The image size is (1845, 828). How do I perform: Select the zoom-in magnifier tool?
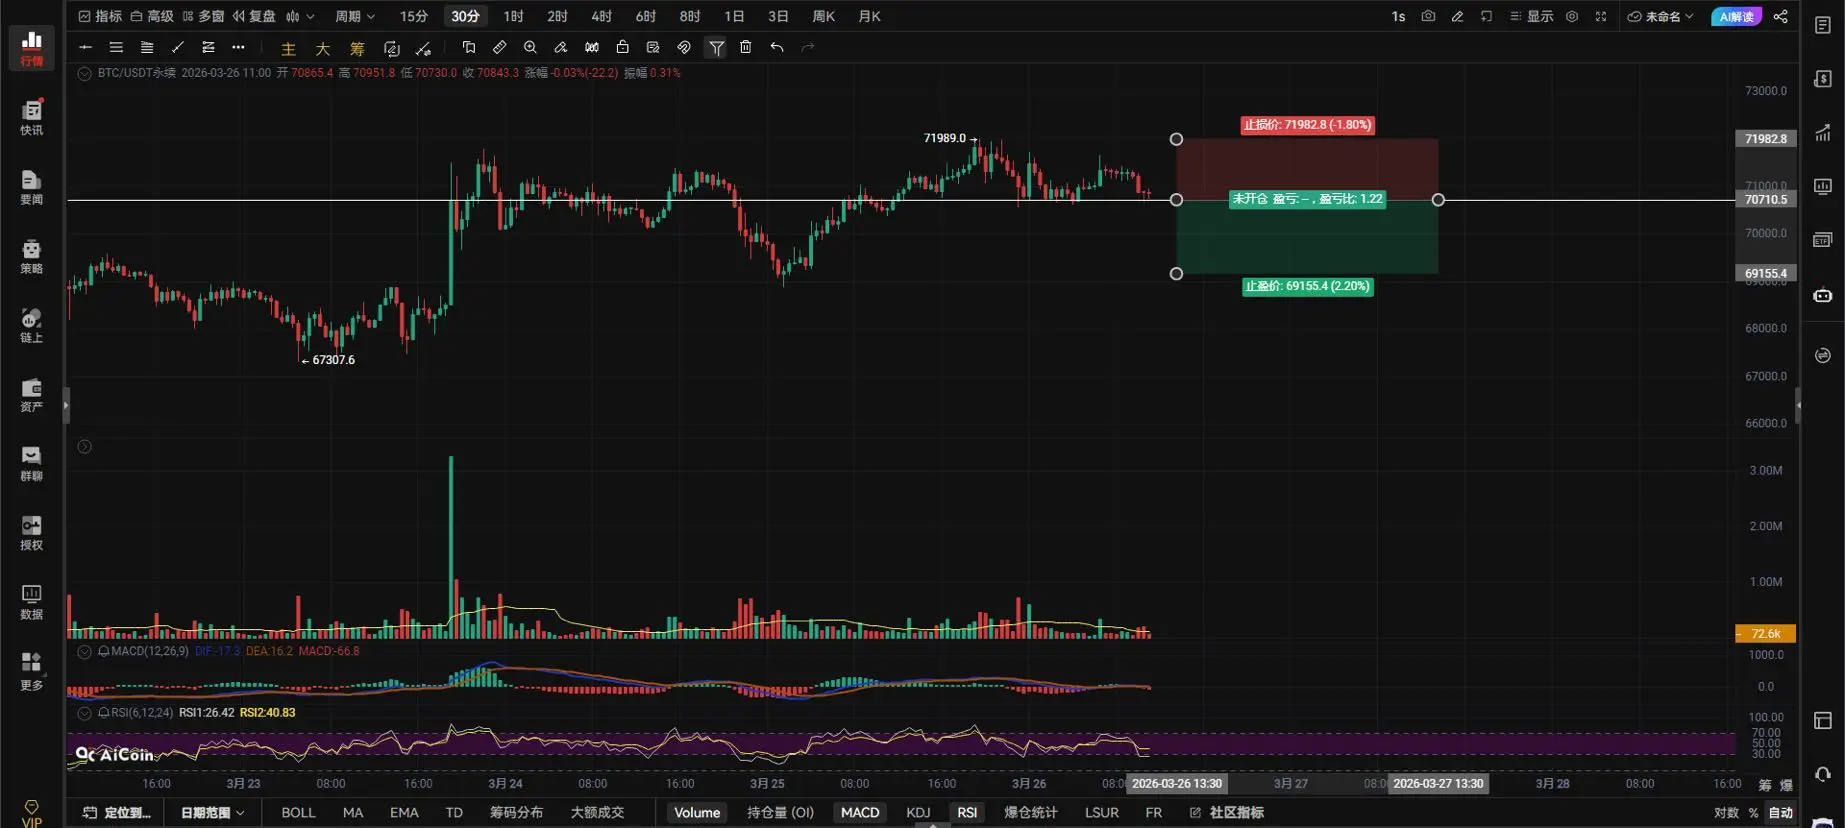530,47
